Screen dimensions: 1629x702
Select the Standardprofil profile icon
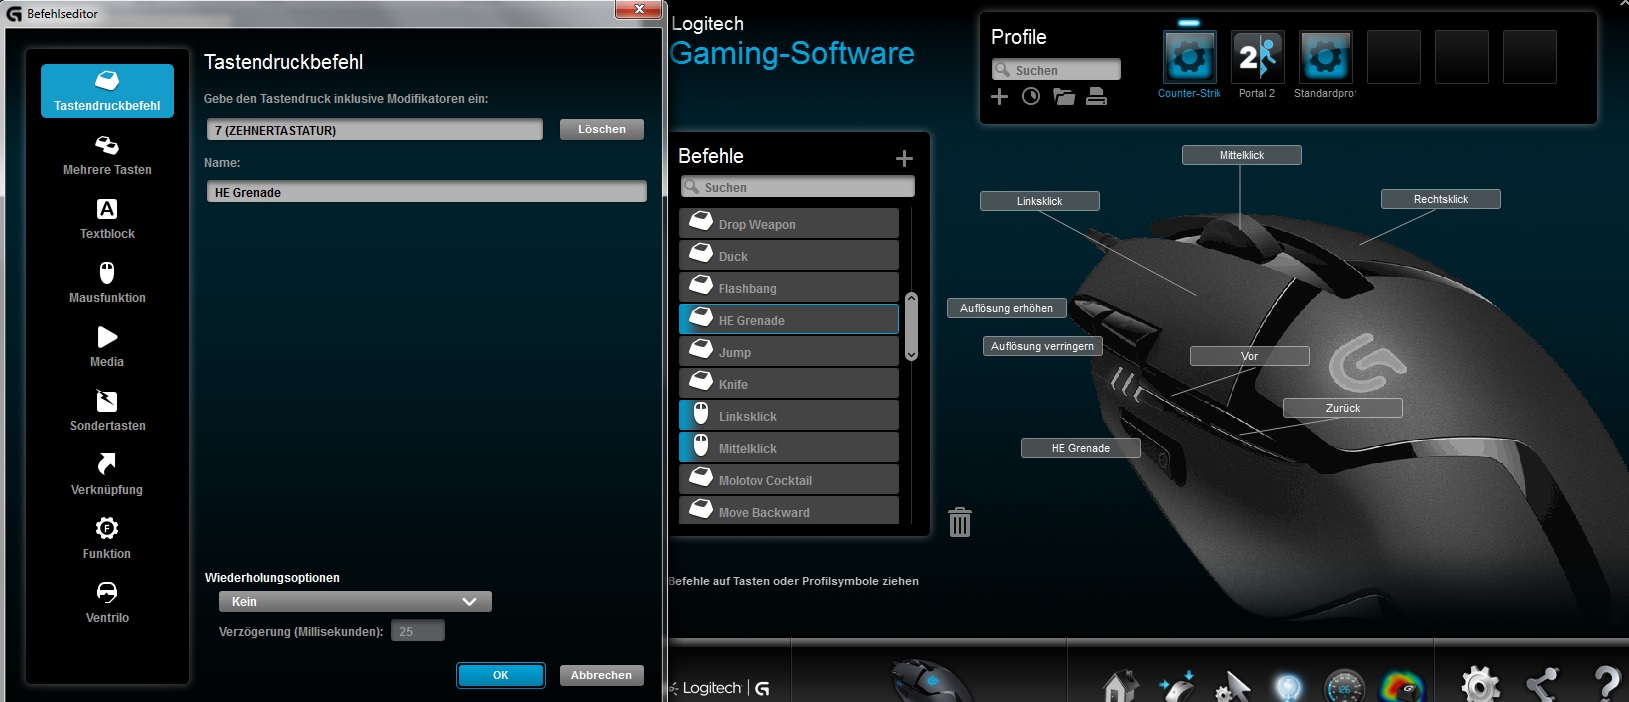(x=1325, y=57)
